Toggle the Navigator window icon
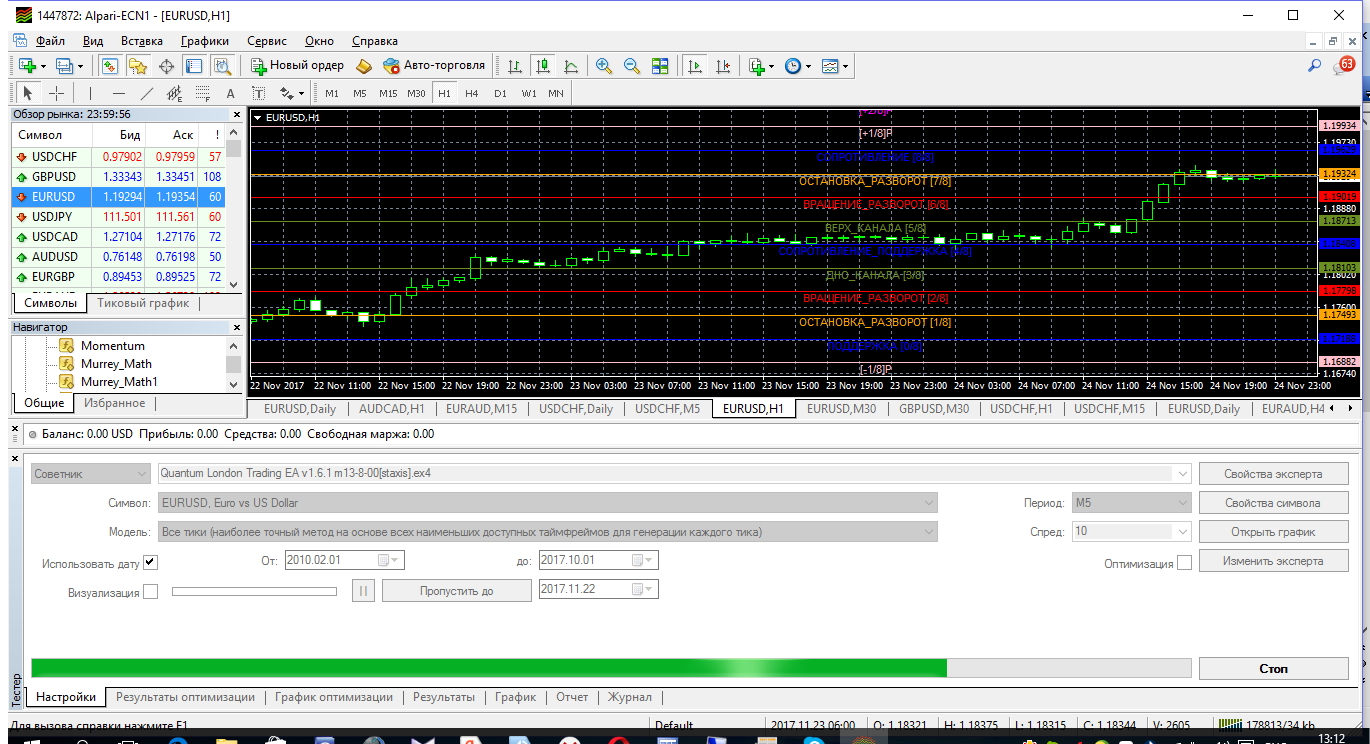The height and width of the screenshot is (744, 1370). 138,65
